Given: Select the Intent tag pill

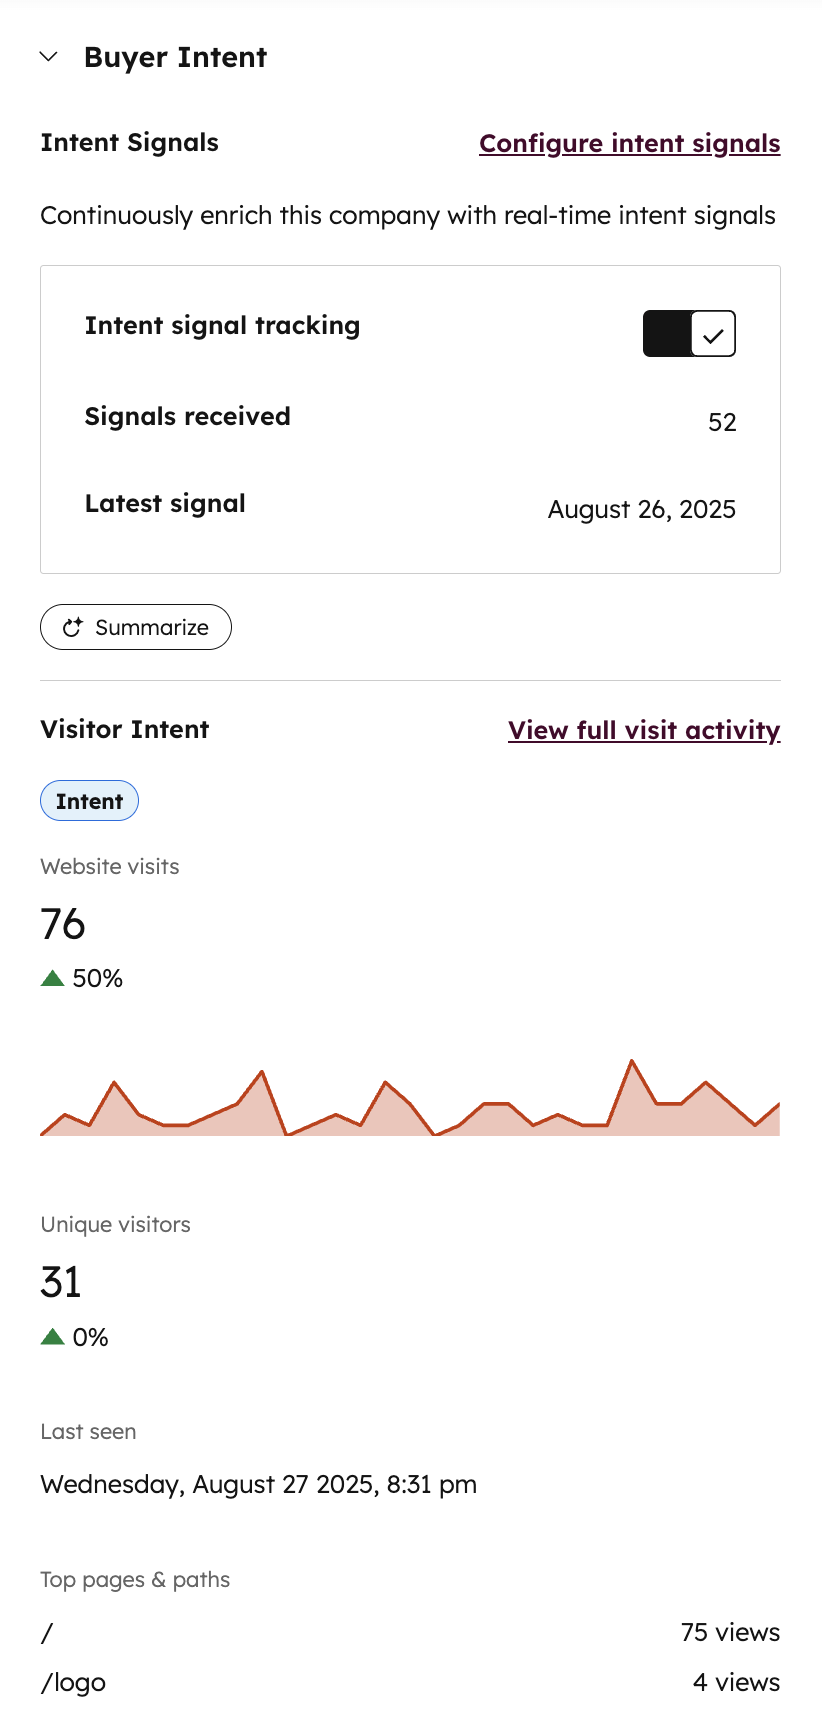Looking at the screenshot, I should click(x=89, y=801).
